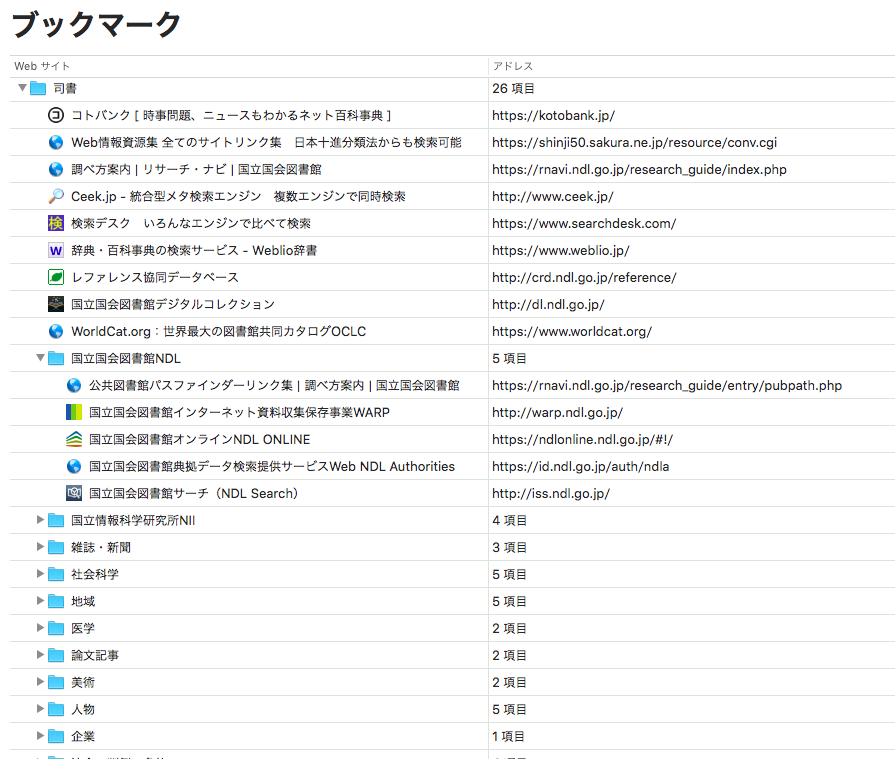Image resolution: width=895 pixels, height=759 pixels.
Task: Open 国立国会図書館オンラインNDL ONLINE bookmark
Action: coord(199,439)
